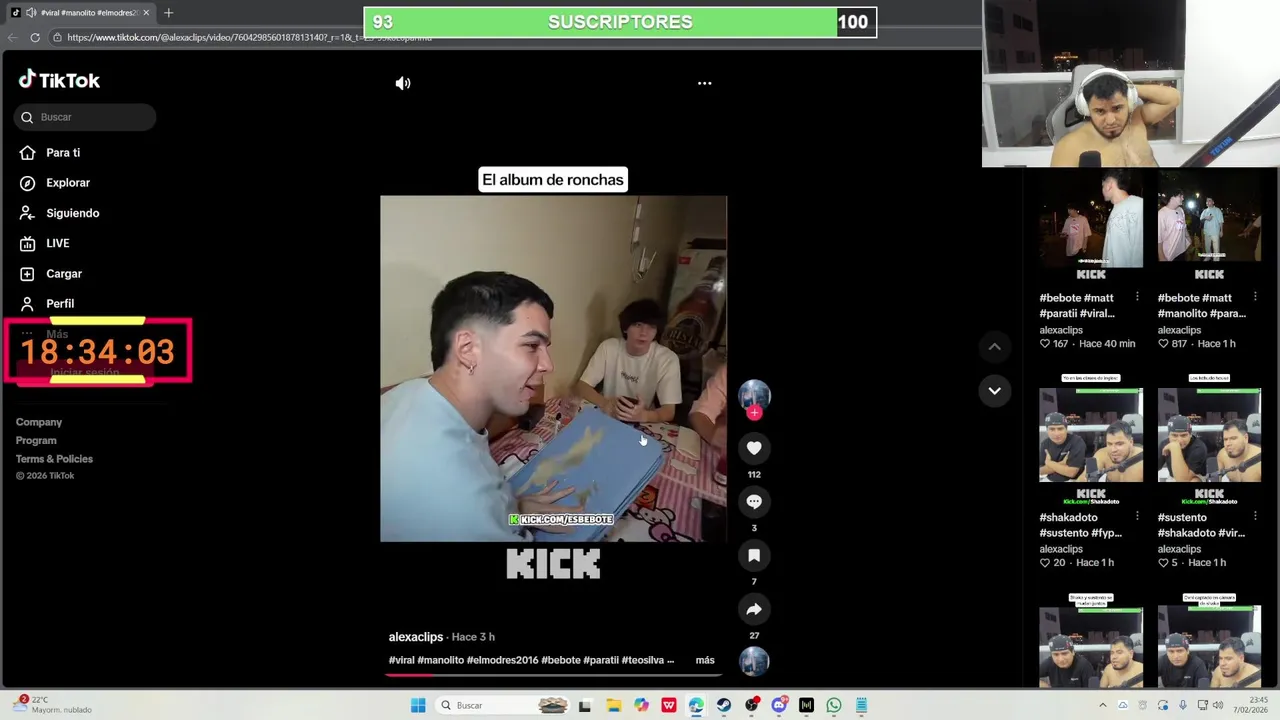Open a new browser tab
The width and height of the screenshot is (1280, 720).
coord(168,13)
